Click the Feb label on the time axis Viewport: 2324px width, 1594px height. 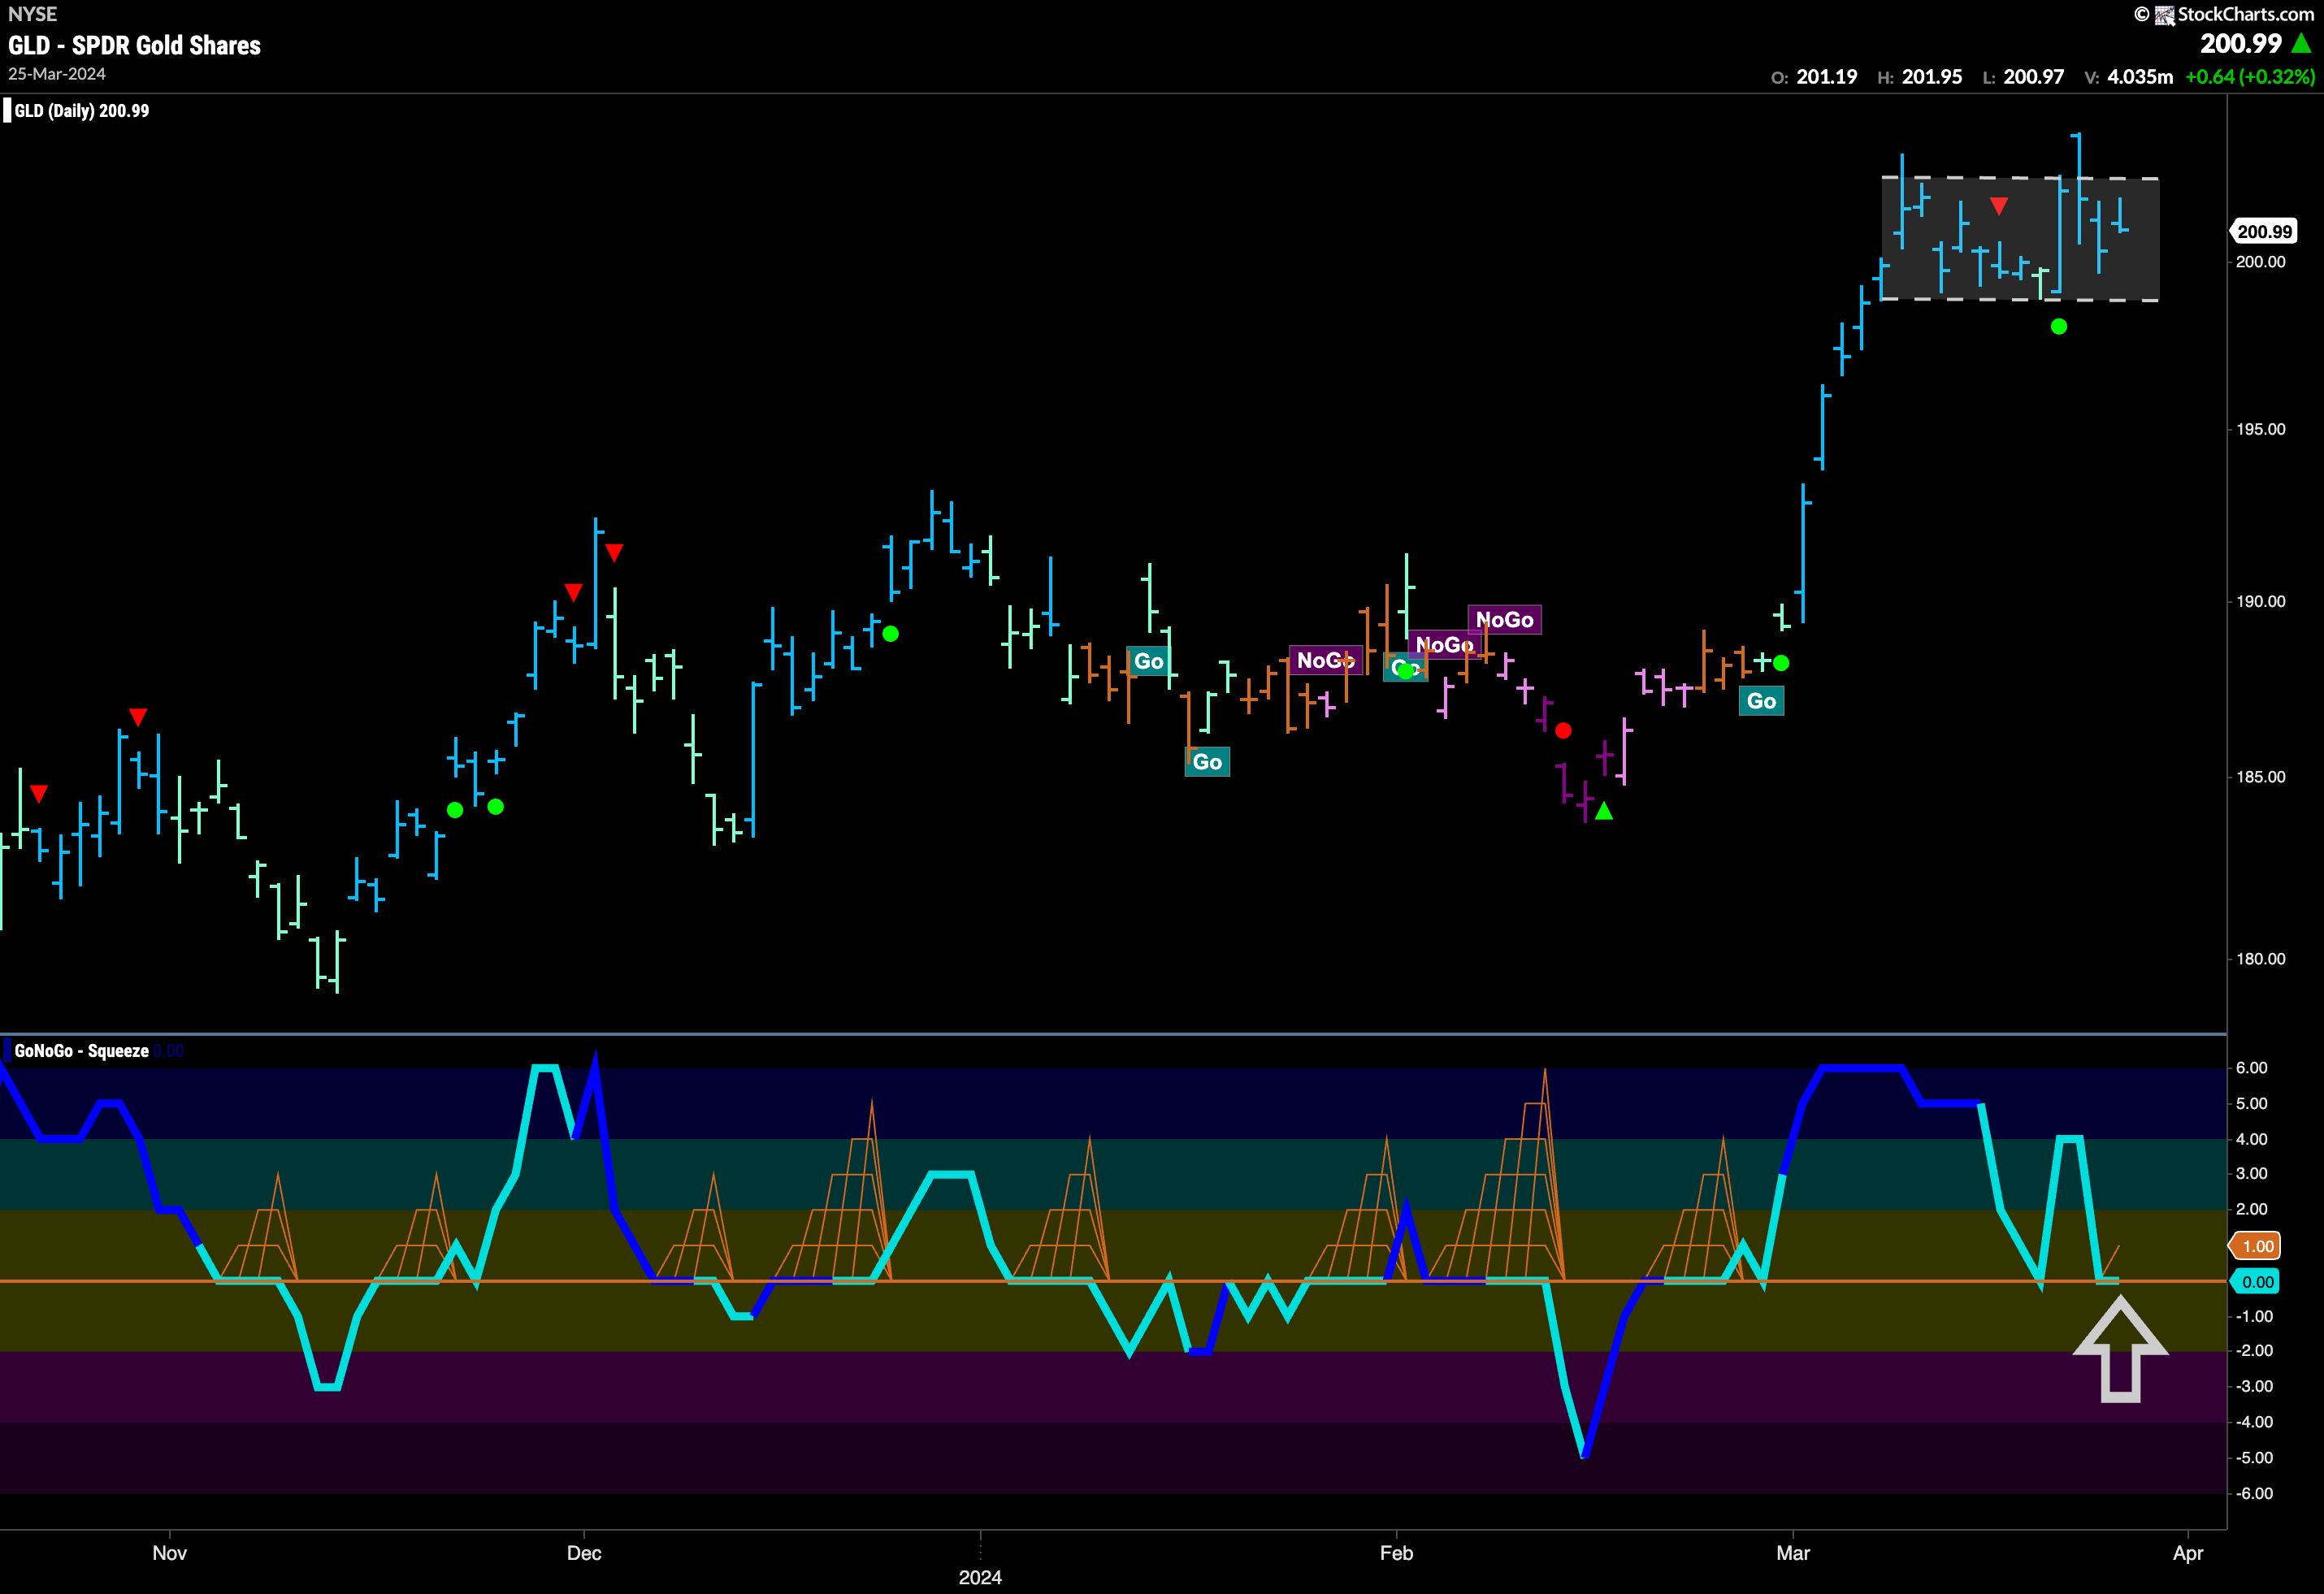tap(1396, 1553)
